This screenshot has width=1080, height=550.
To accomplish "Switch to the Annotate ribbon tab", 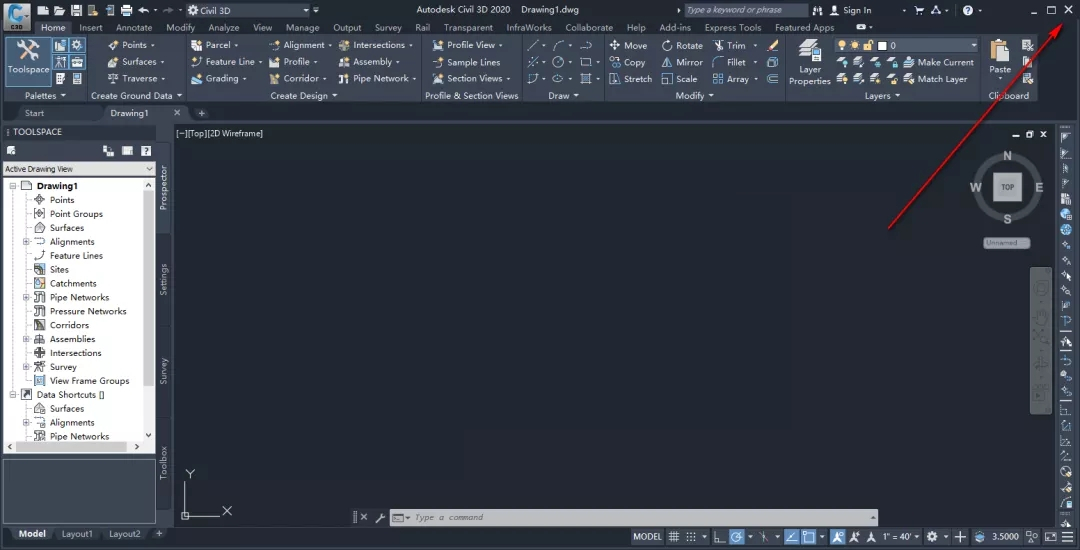I will coord(134,28).
